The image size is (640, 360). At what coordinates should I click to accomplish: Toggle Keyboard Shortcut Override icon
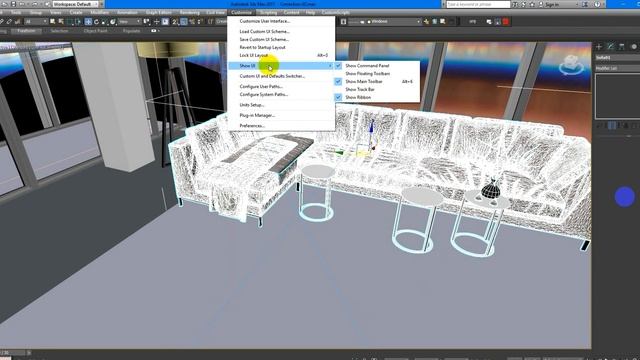[x=165, y=22]
